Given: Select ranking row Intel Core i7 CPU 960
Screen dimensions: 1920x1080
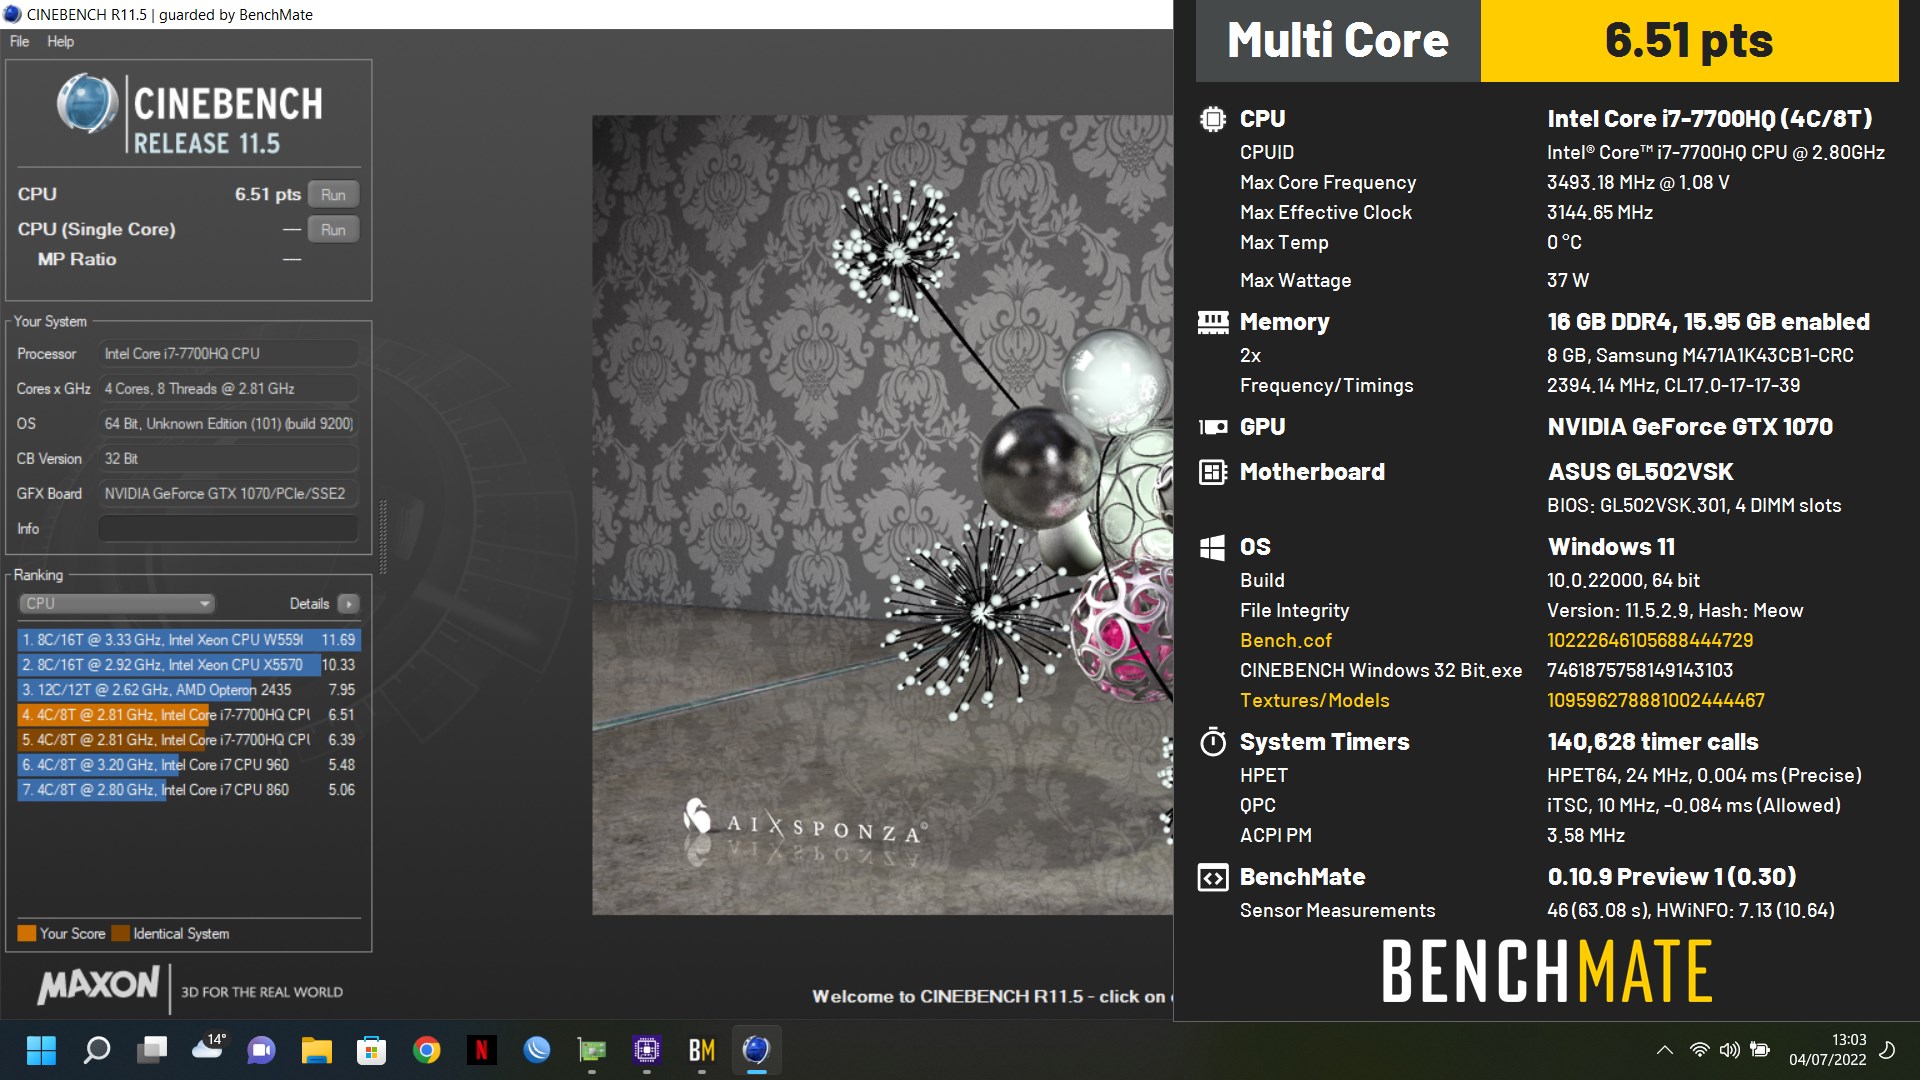Looking at the screenshot, I should (x=188, y=764).
